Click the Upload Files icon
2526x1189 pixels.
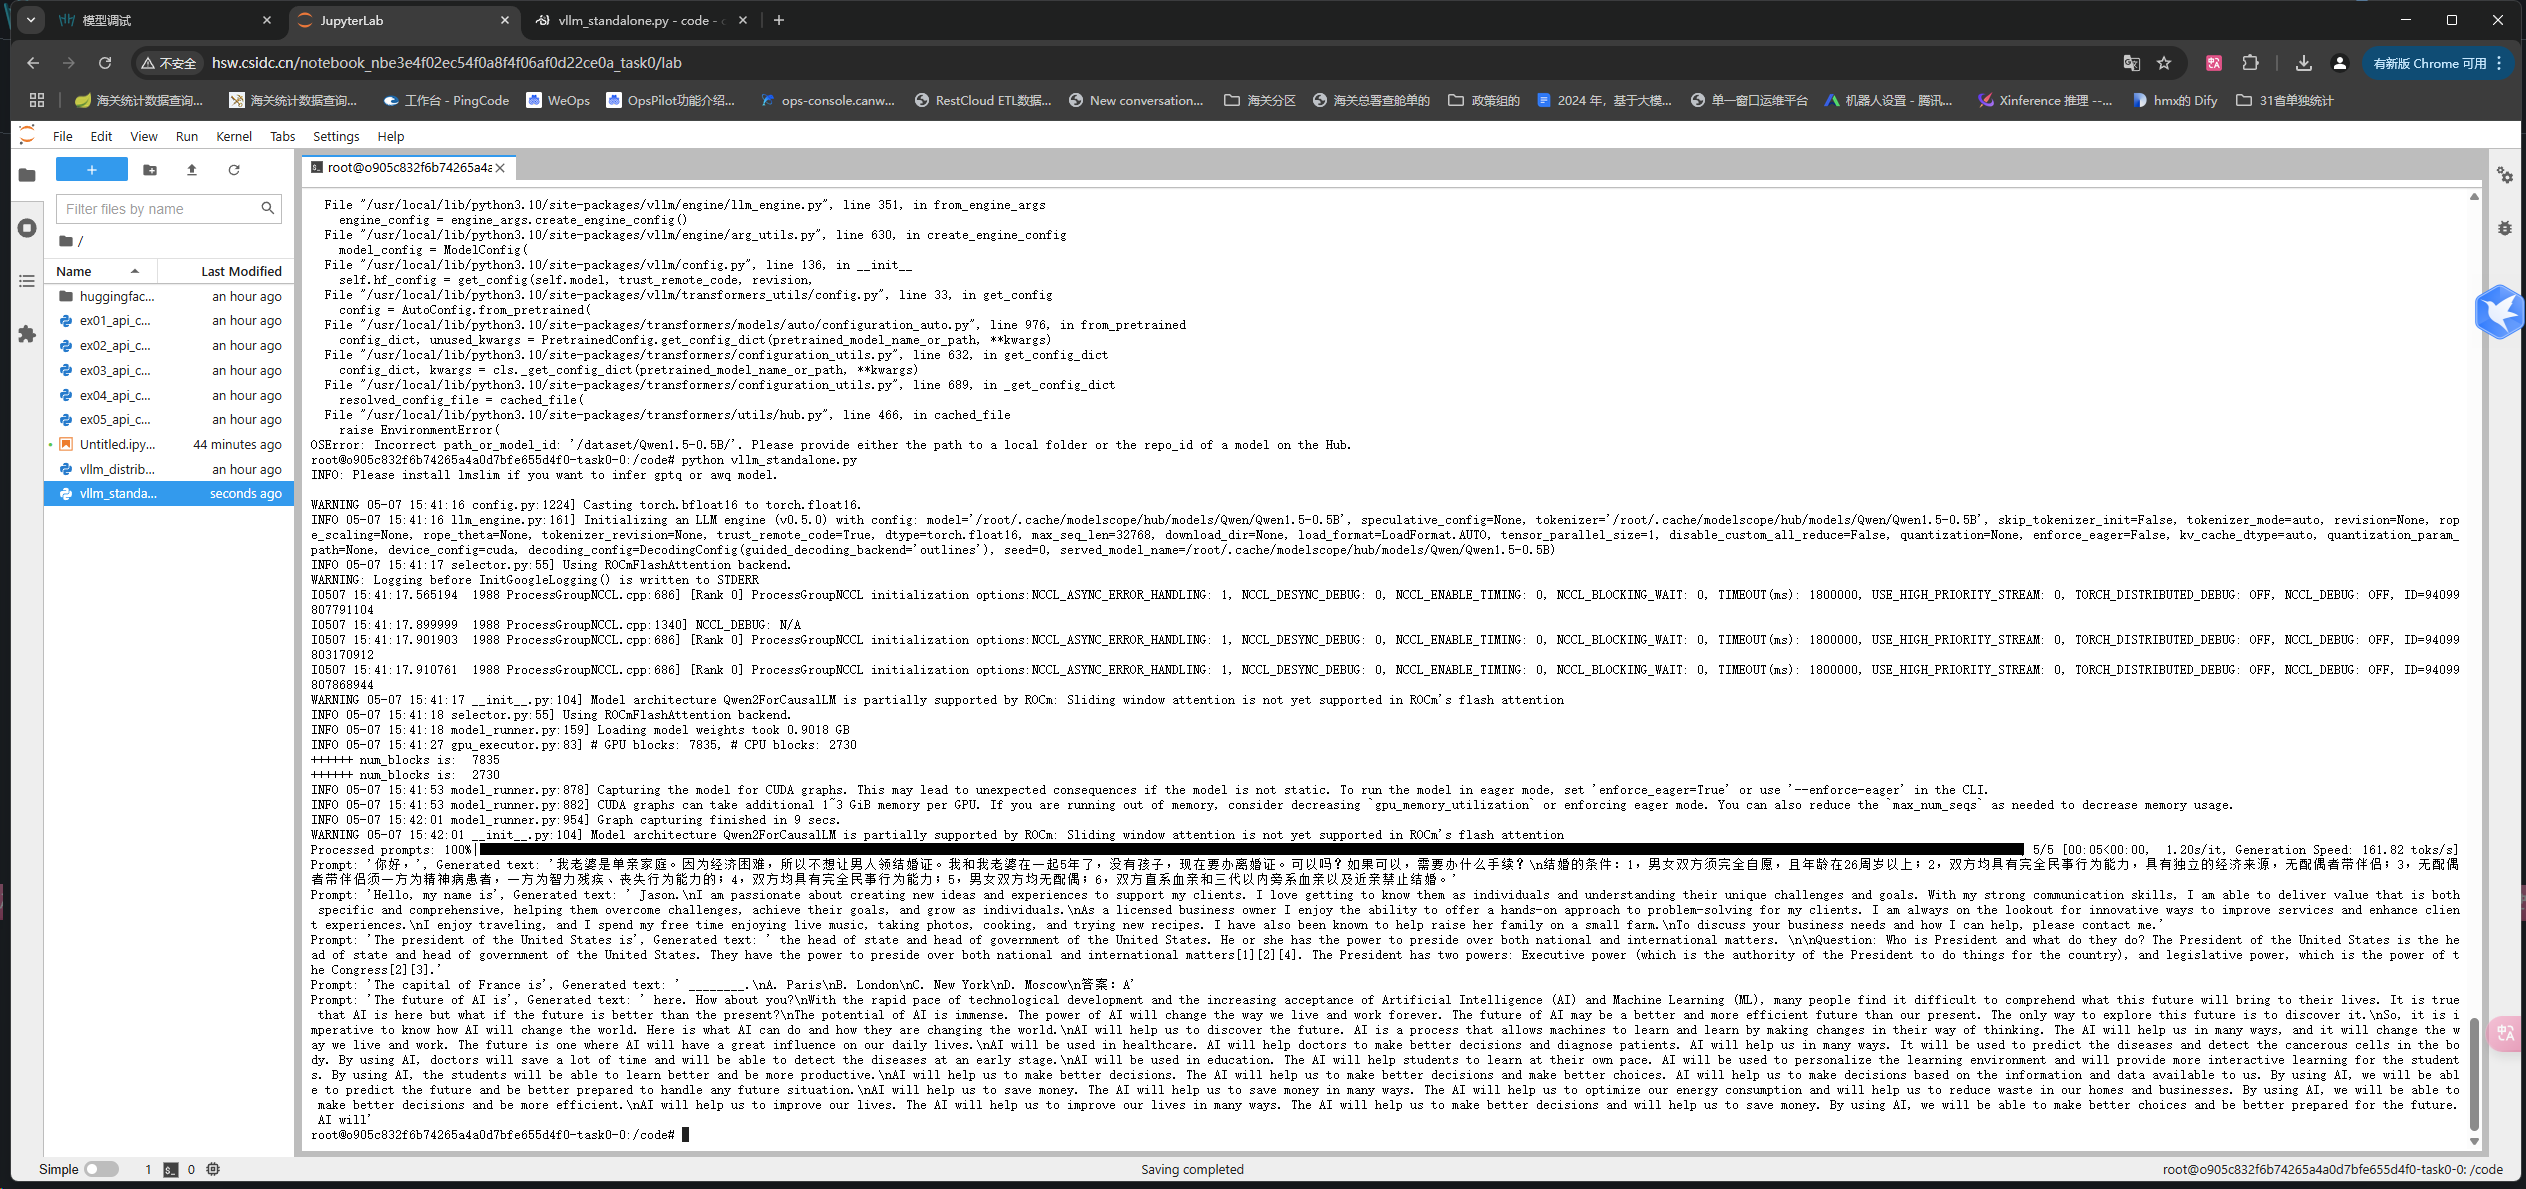click(x=192, y=170)
